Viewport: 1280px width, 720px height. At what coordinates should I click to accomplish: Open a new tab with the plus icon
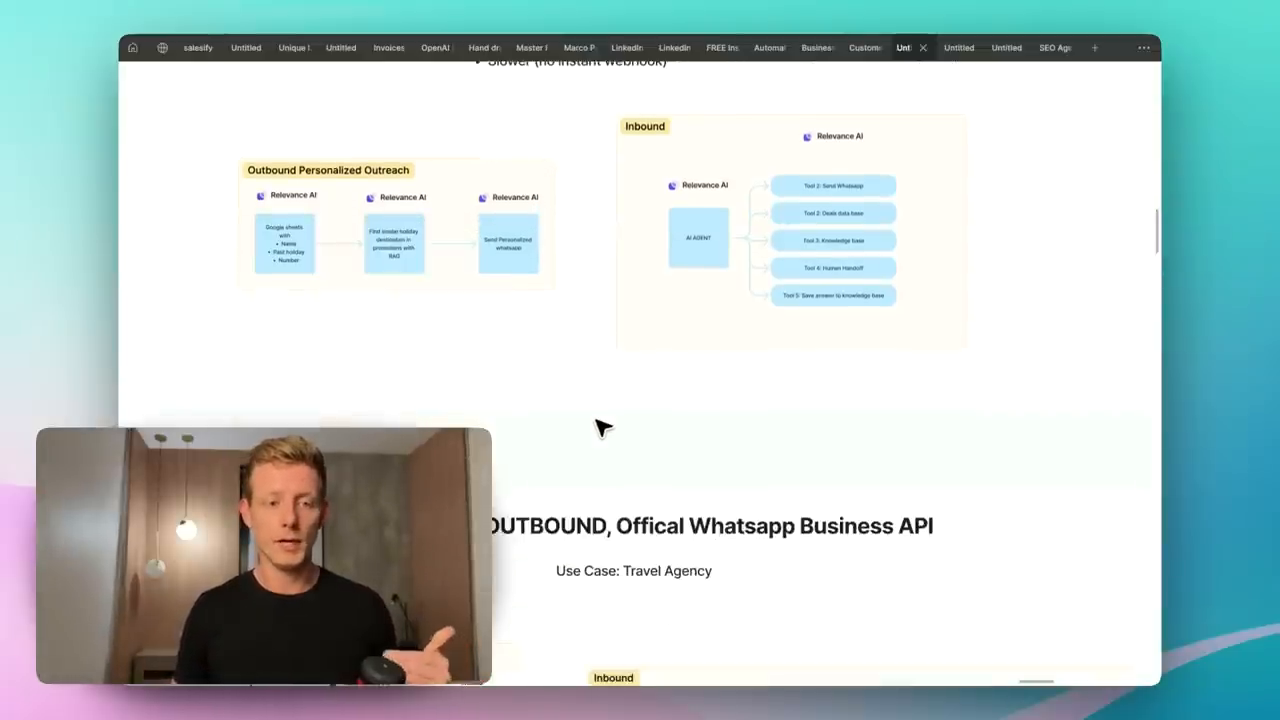[1094, 47]
